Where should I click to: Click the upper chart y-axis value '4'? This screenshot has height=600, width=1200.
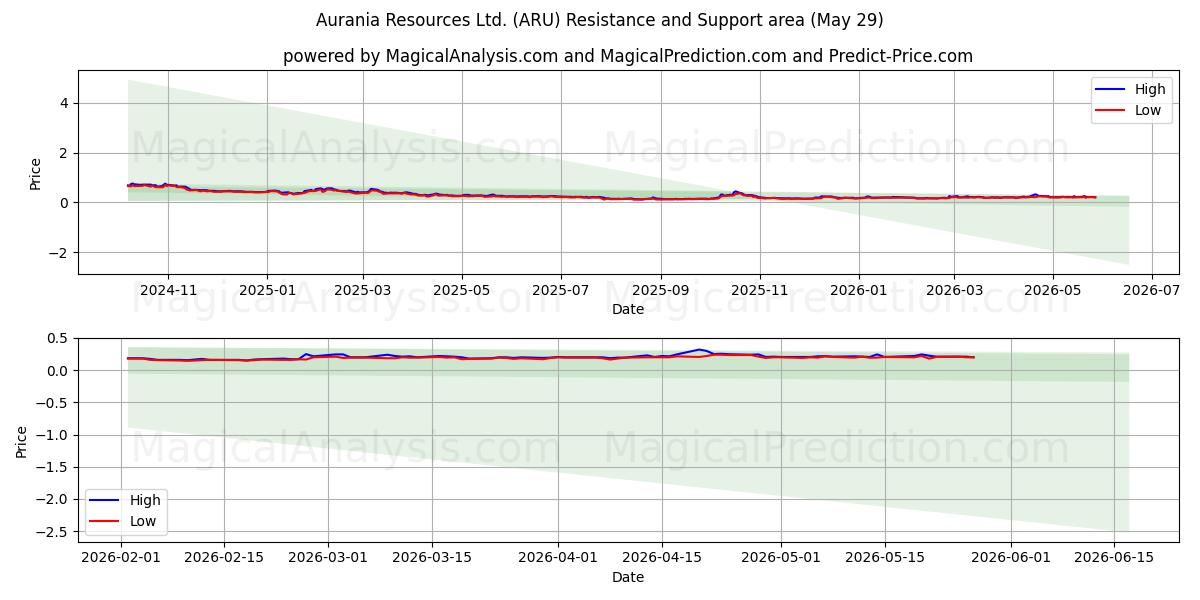(x=64, y=103)
